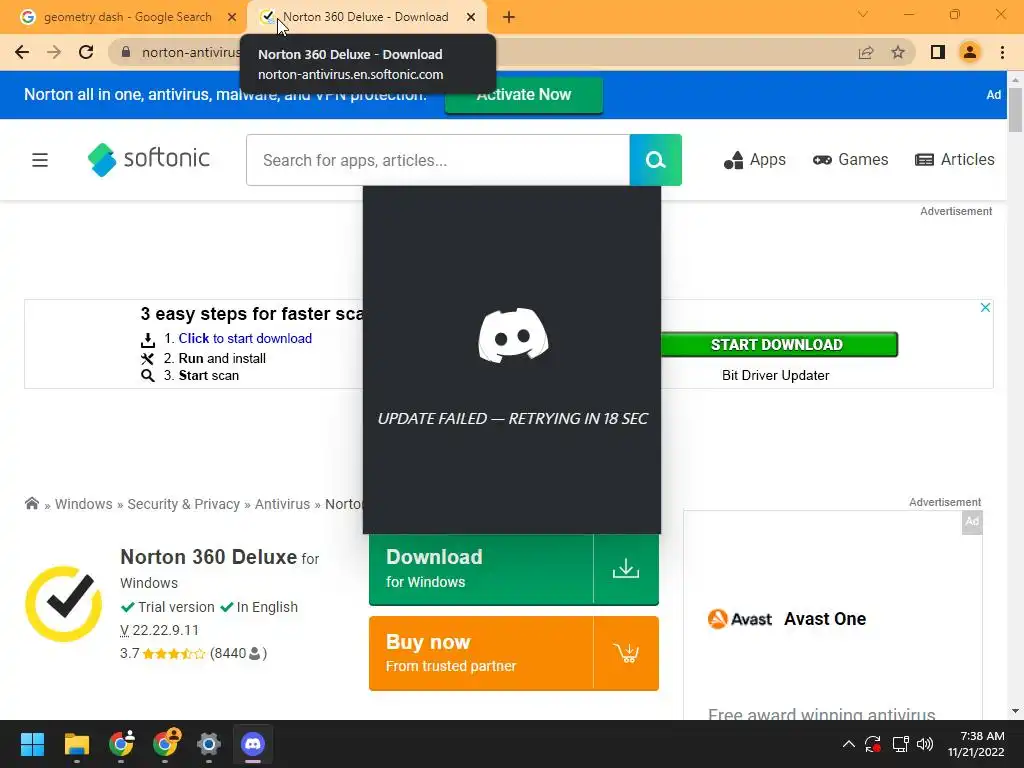
Task: Select the Norton 360 Deluxe - Download tab
Action: [366, 17]
